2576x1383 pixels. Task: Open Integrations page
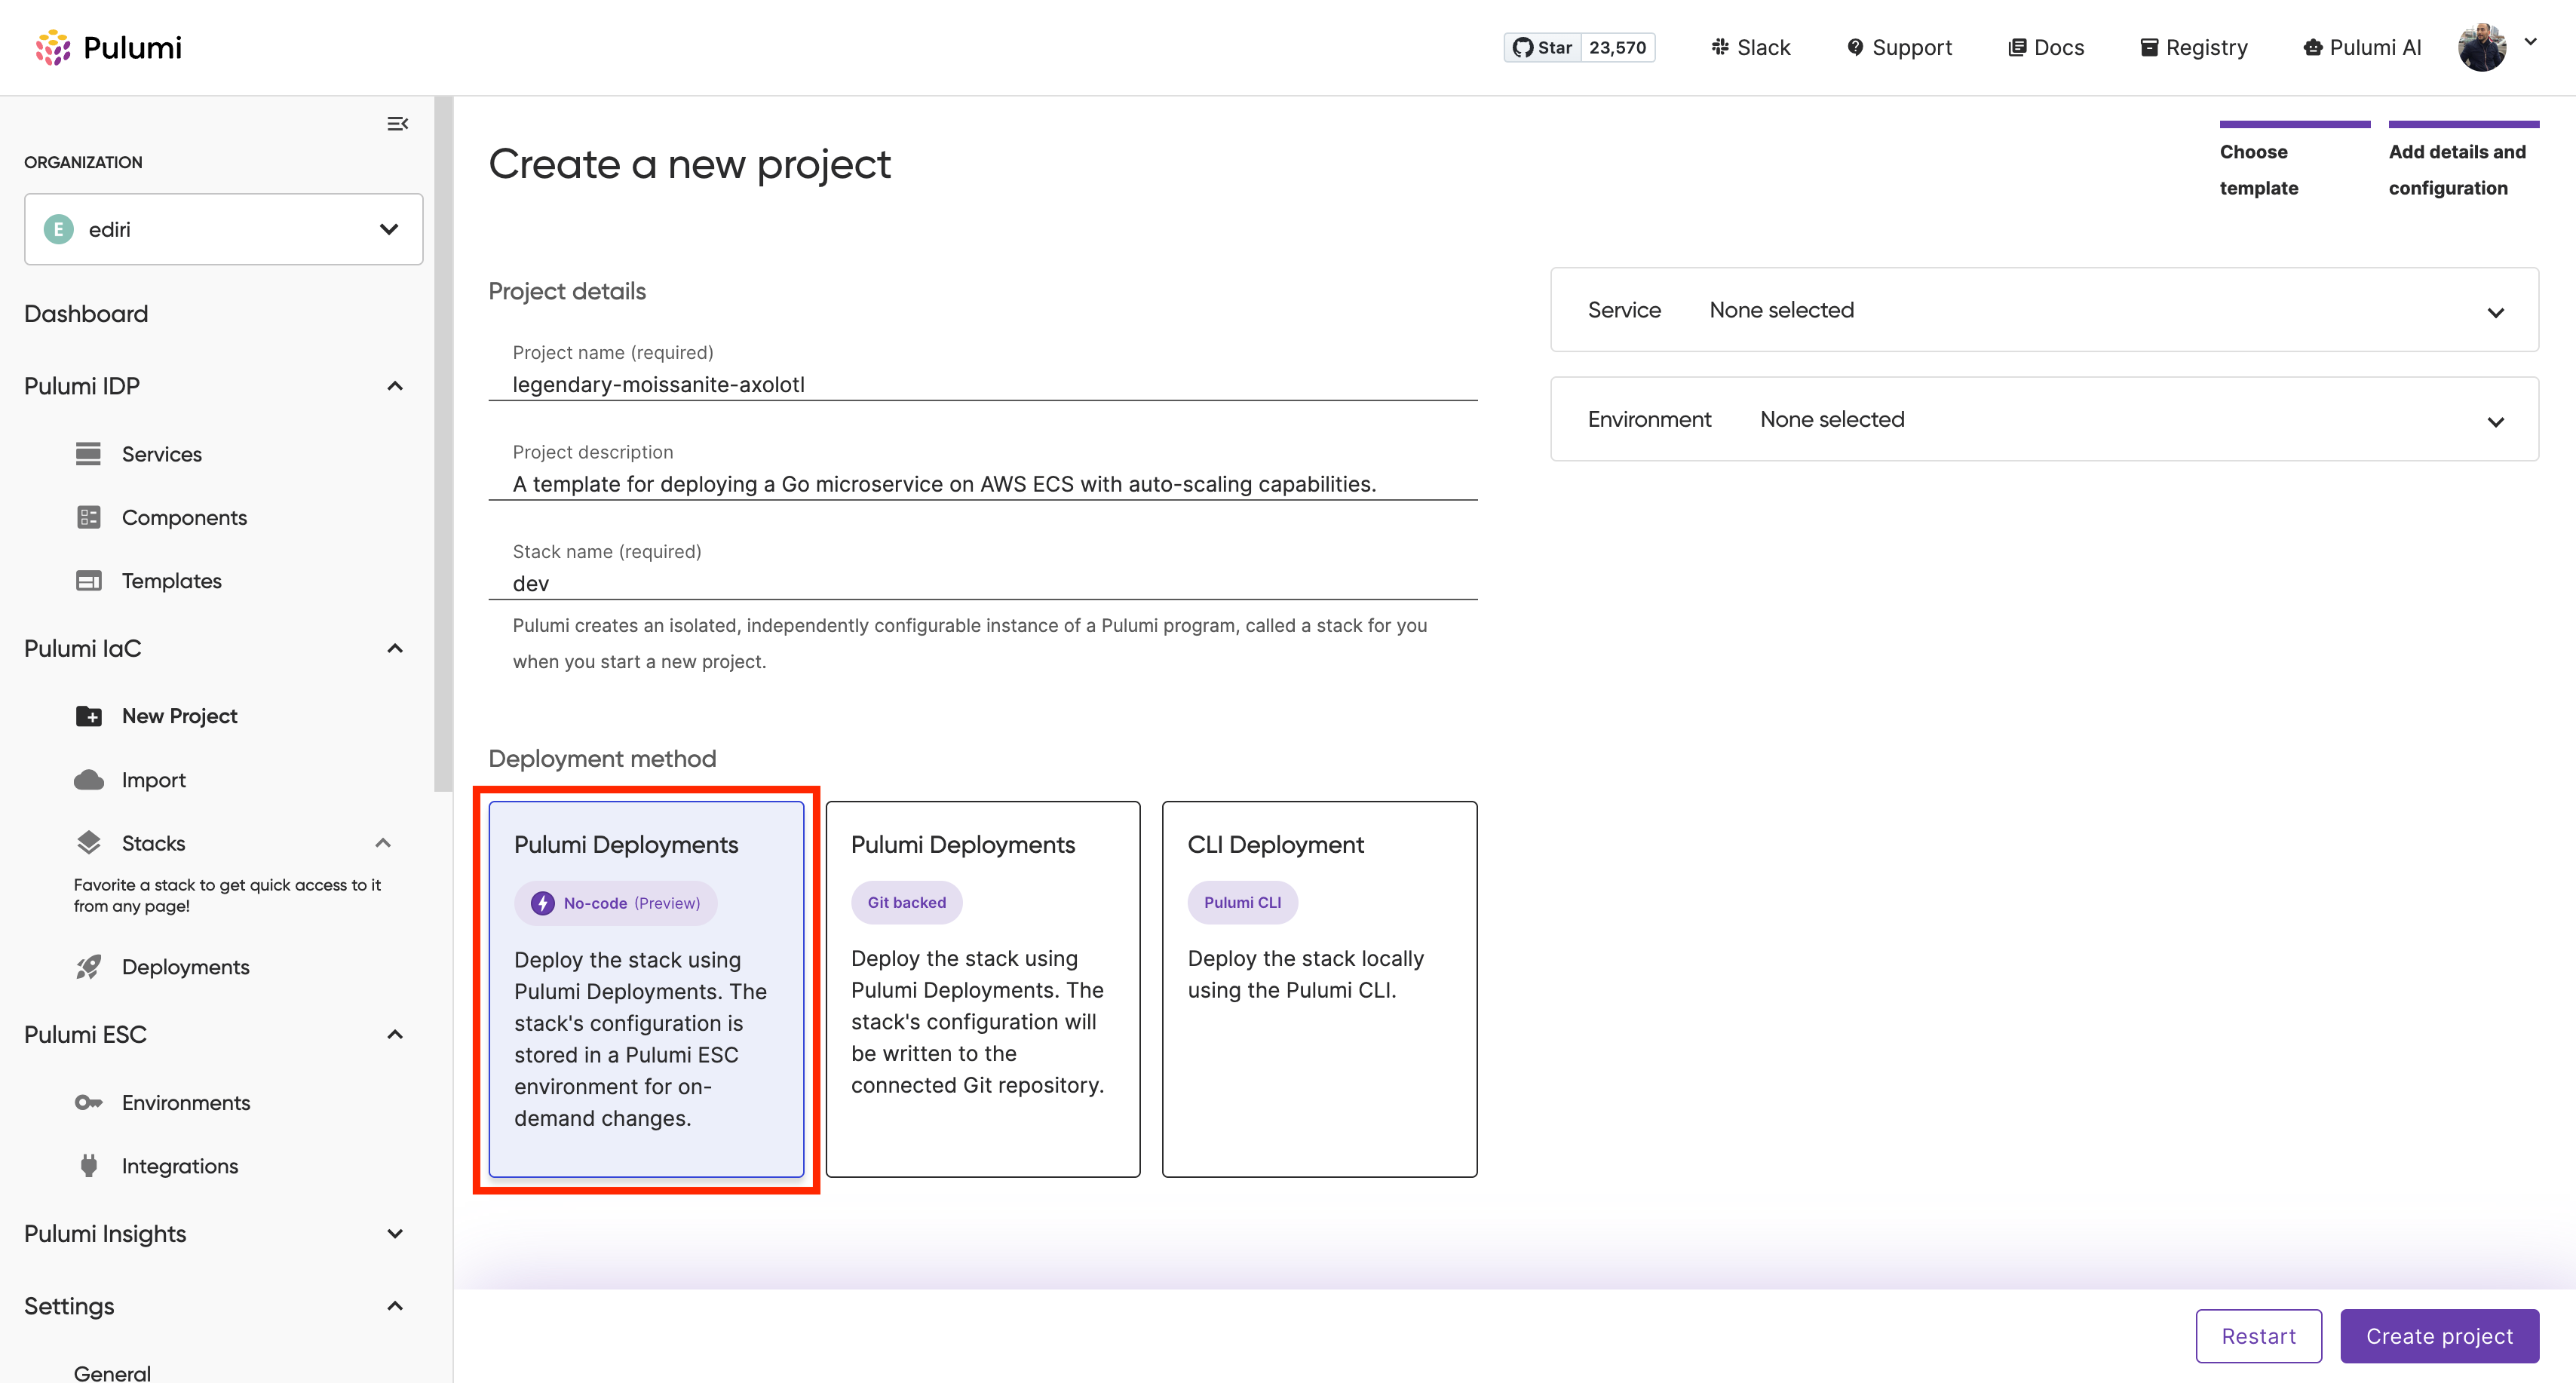pyautogui.click(x=180, y=1166)
